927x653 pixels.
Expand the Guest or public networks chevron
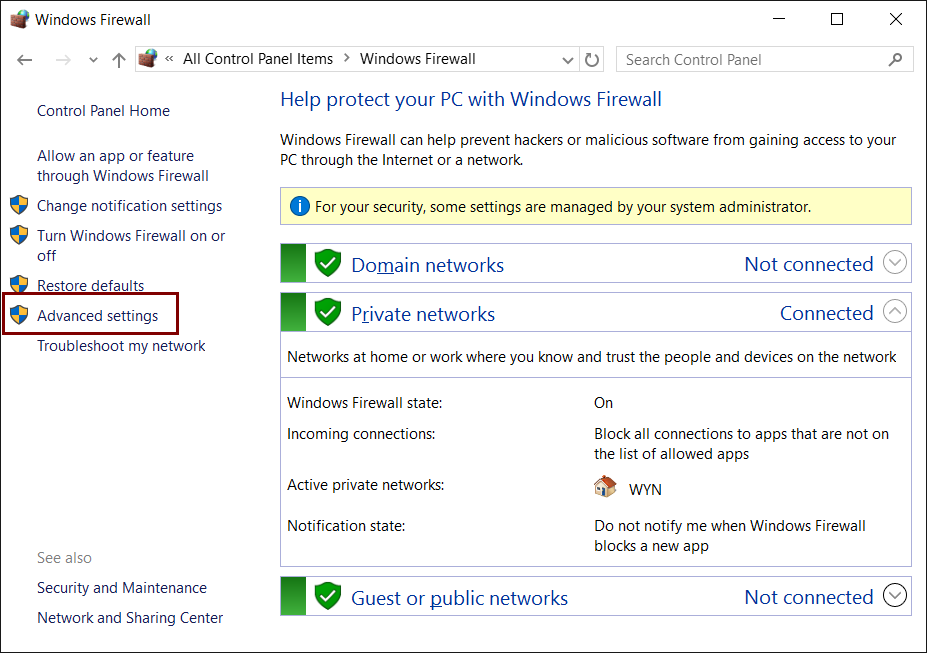point(895,595)
